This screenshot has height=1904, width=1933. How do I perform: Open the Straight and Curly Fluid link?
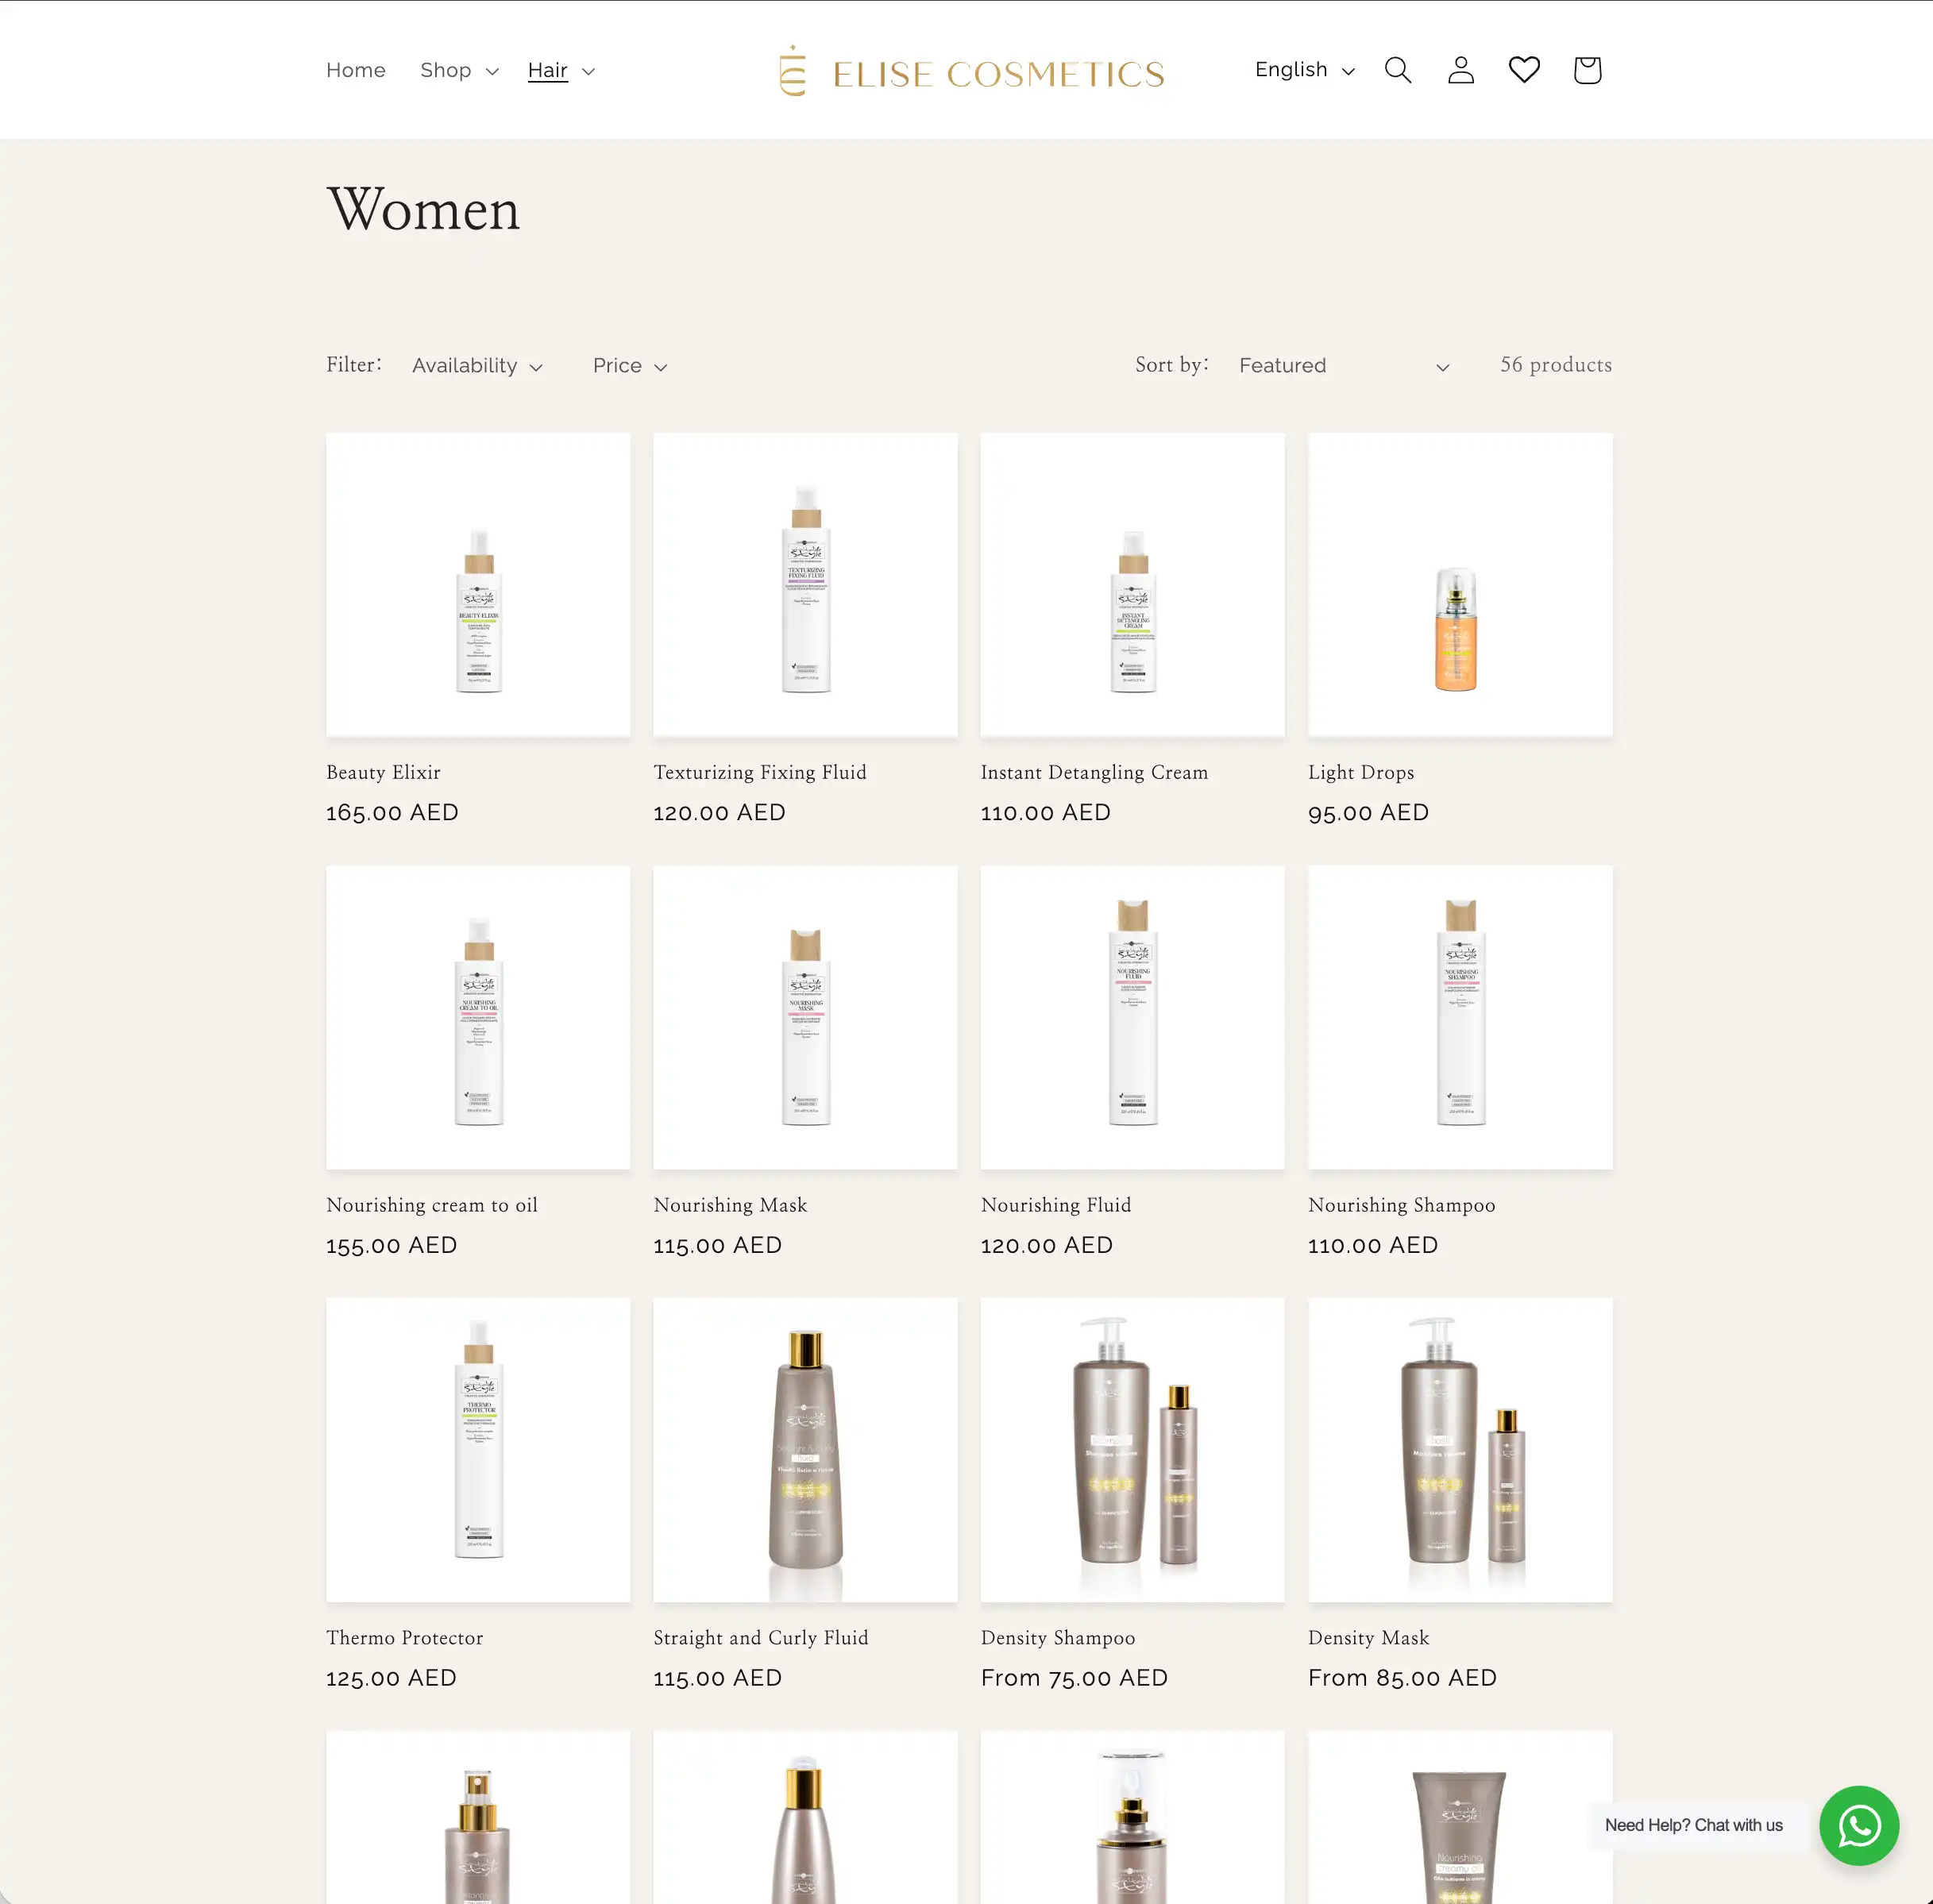click(760, 1638)
